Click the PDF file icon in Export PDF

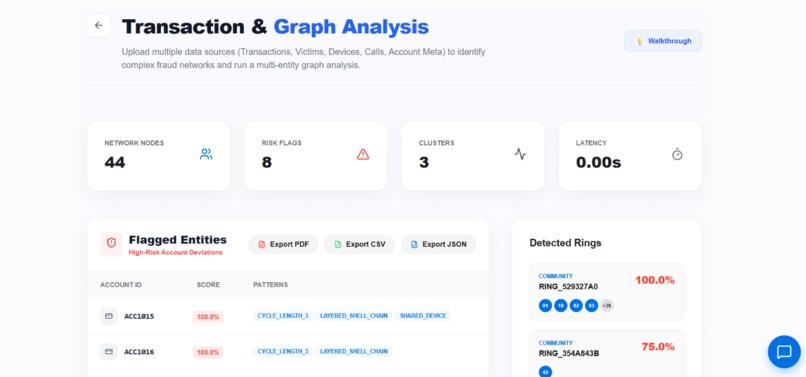[x=261, y=245]
